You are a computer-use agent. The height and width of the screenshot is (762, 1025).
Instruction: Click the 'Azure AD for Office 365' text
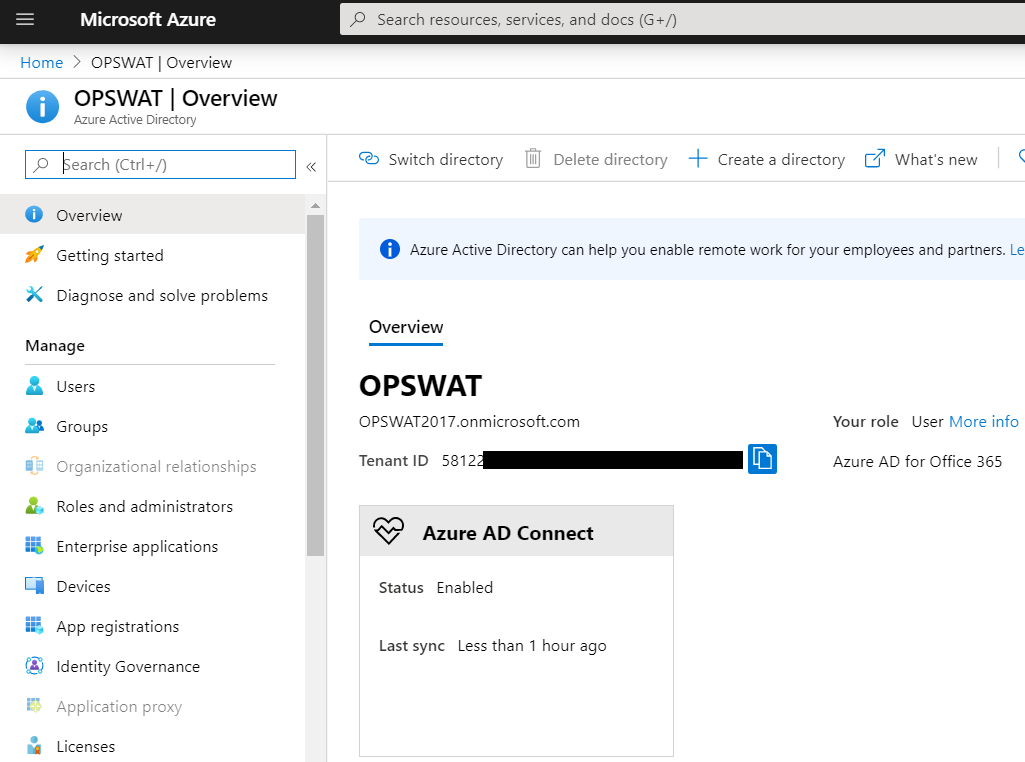point(917,461)
